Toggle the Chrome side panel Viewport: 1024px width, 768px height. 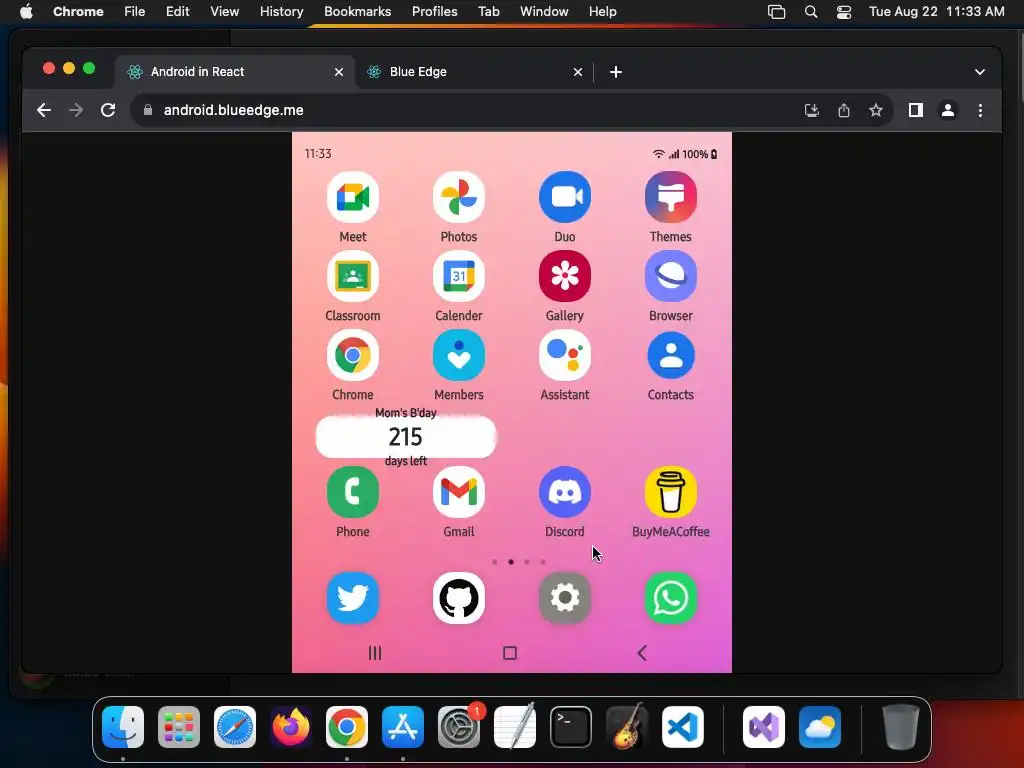click(916, 110)
